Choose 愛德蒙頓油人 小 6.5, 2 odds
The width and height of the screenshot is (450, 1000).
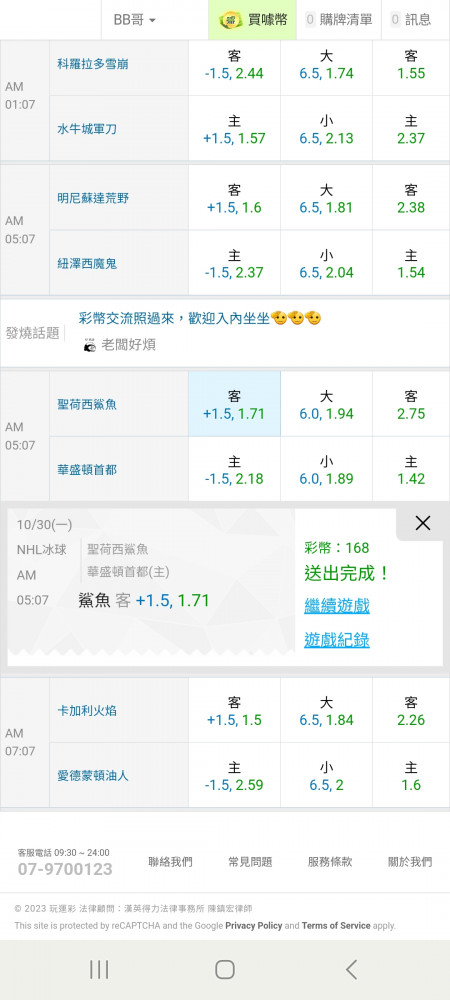tap(326, 776)
